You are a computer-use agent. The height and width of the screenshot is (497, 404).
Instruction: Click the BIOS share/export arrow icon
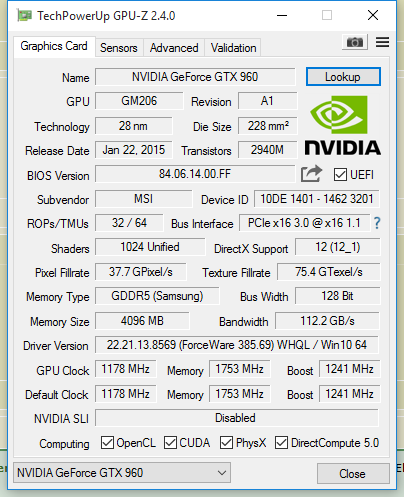pos(311,174)
